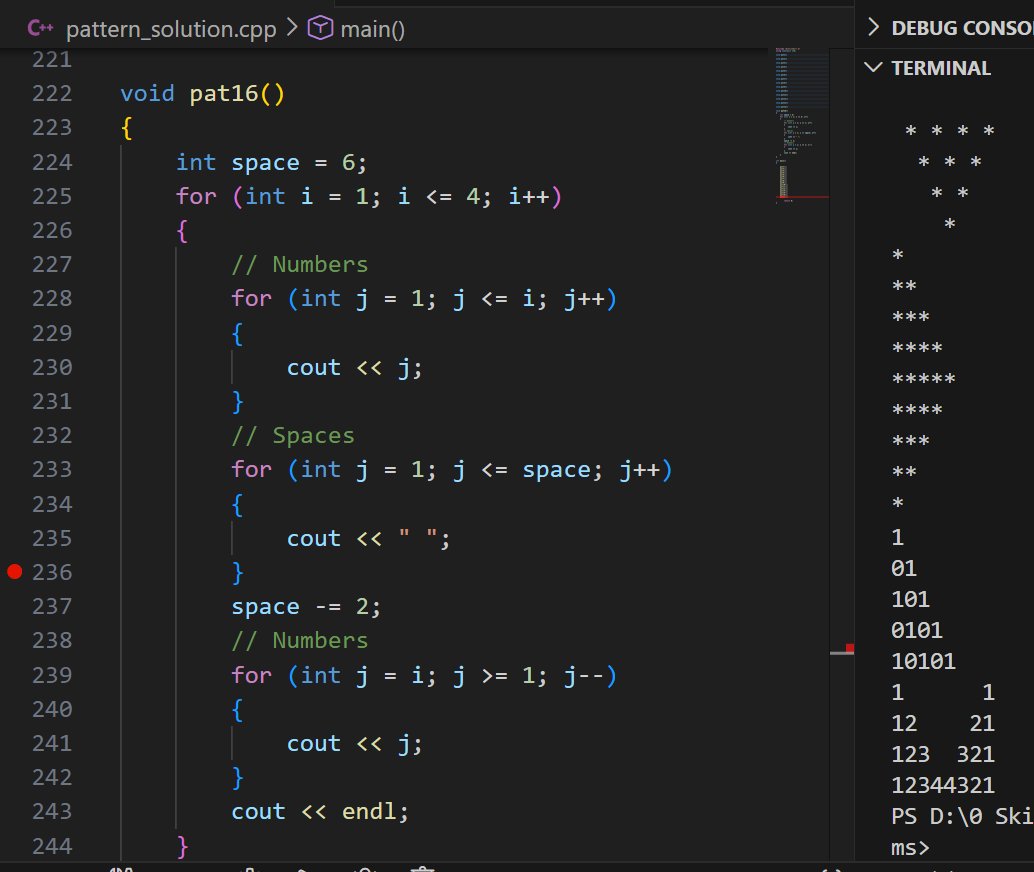Click the '10101' terminal output line
Image resolution: width=1034 pixels, height=872 pixels.
(x=923, y=661)
